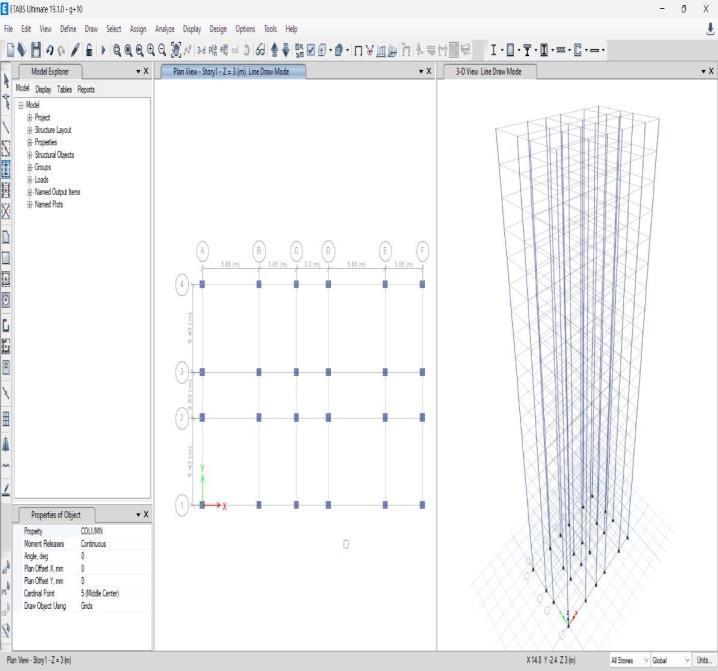This screenshot has height=671, width=718.
Task: Click the Run Analysis play arrow
Action: click(103, 49)
